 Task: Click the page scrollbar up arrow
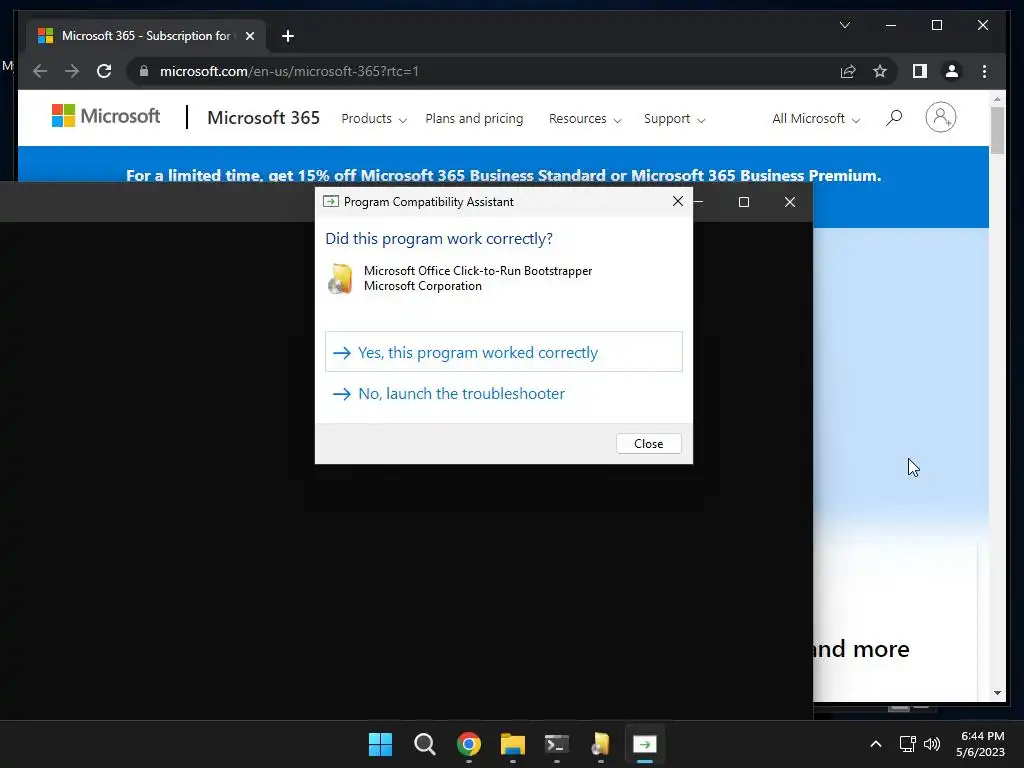[997, 99]
